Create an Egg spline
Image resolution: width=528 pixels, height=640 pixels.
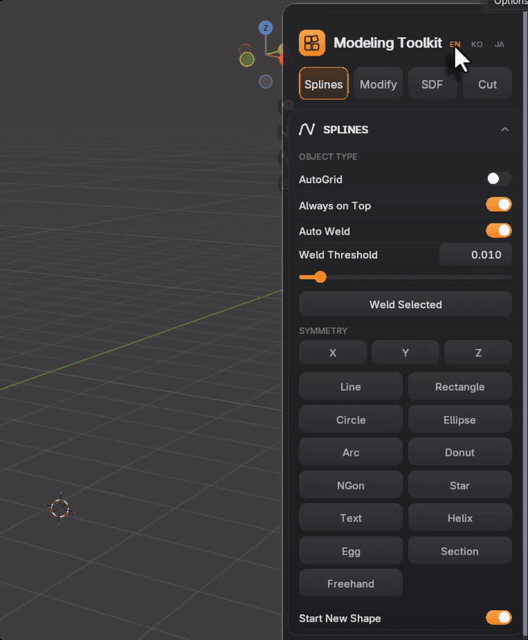coord(351,551)
